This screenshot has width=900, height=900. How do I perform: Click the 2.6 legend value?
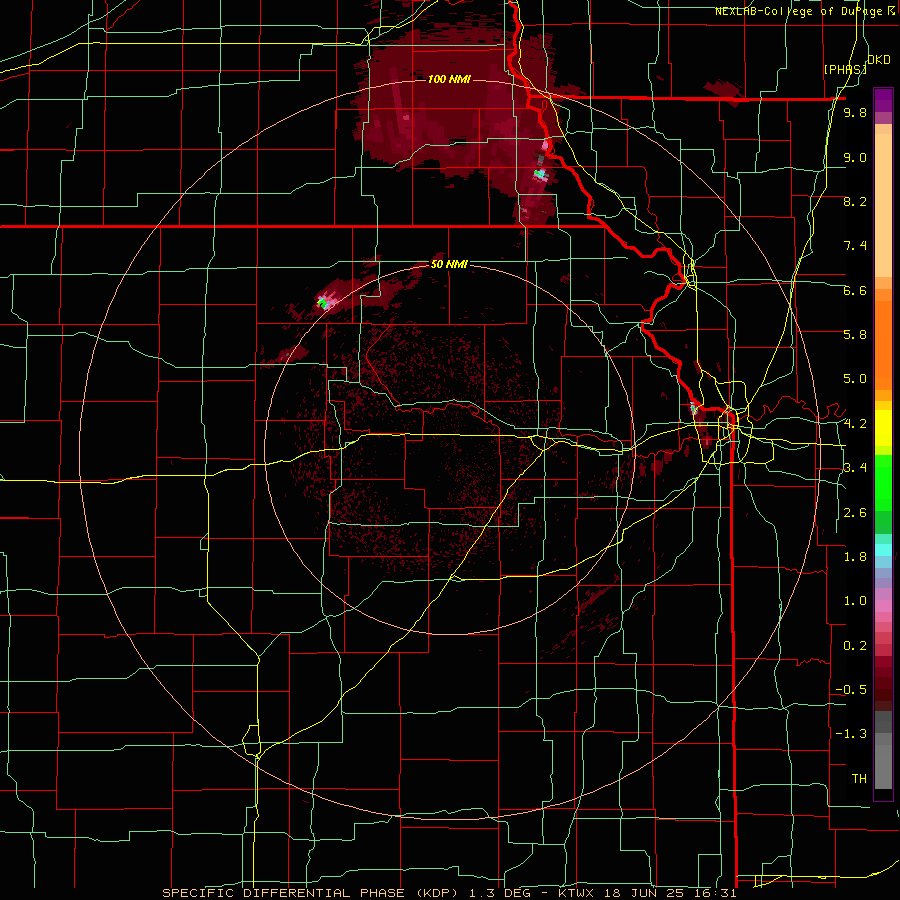tap(855, 513)
